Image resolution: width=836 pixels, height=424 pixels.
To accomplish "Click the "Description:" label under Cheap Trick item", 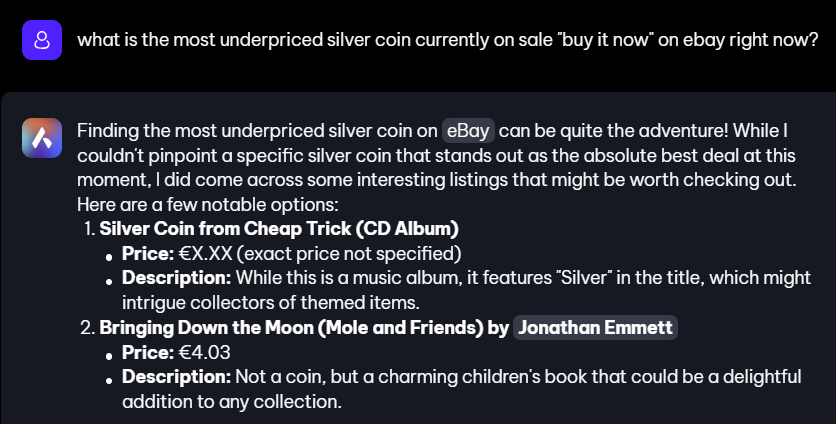I will click(x=176, y=278).
